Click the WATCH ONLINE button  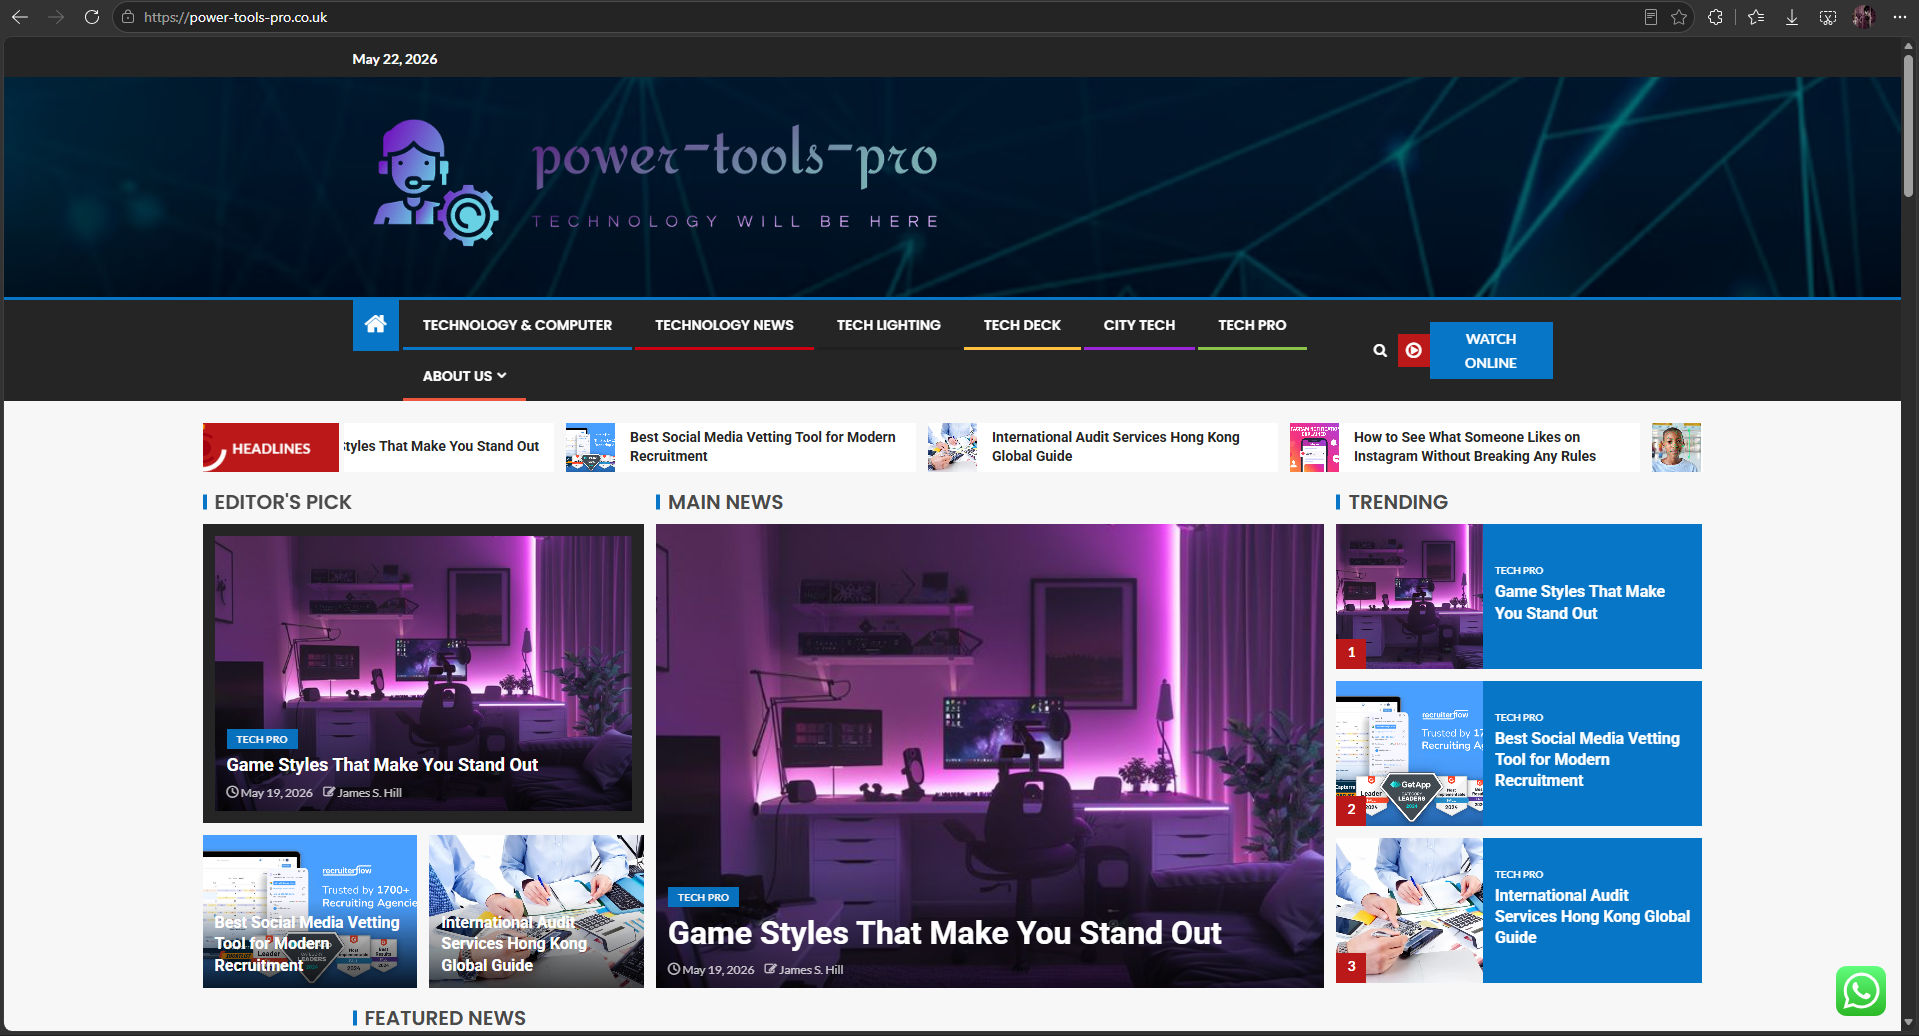pos(1491,351)
